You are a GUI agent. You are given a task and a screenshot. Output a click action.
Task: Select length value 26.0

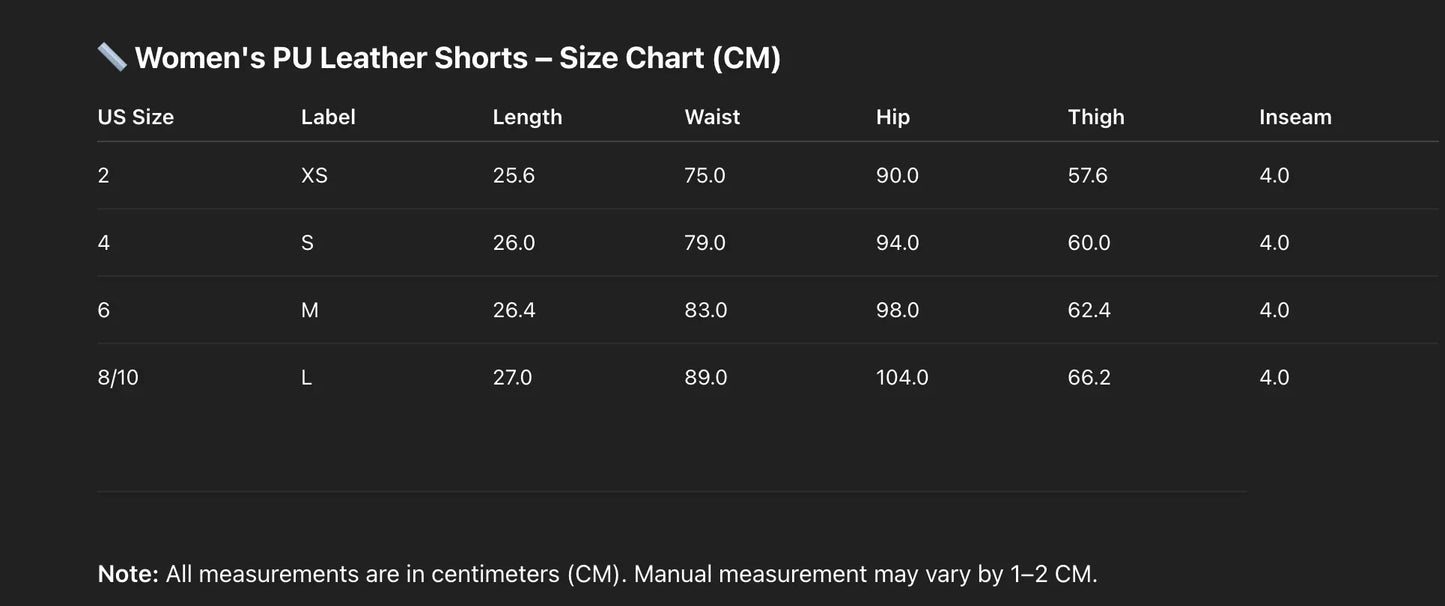pyautogui.click(x=514, y=243)
